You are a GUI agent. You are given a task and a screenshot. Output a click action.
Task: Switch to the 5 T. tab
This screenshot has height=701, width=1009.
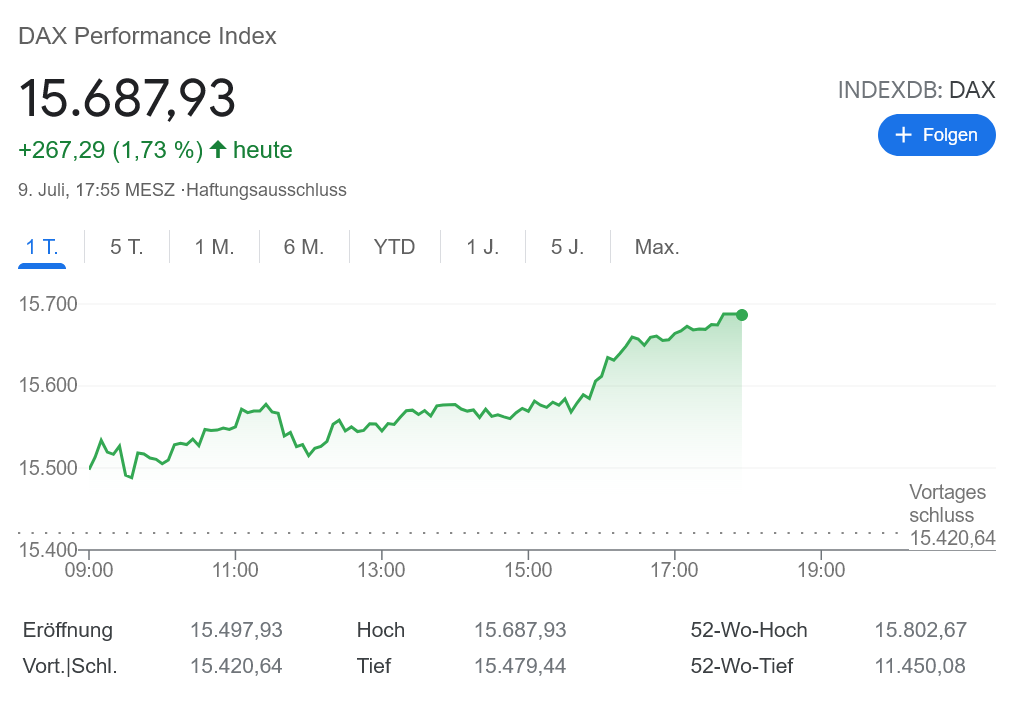click(x=127, y=247)
